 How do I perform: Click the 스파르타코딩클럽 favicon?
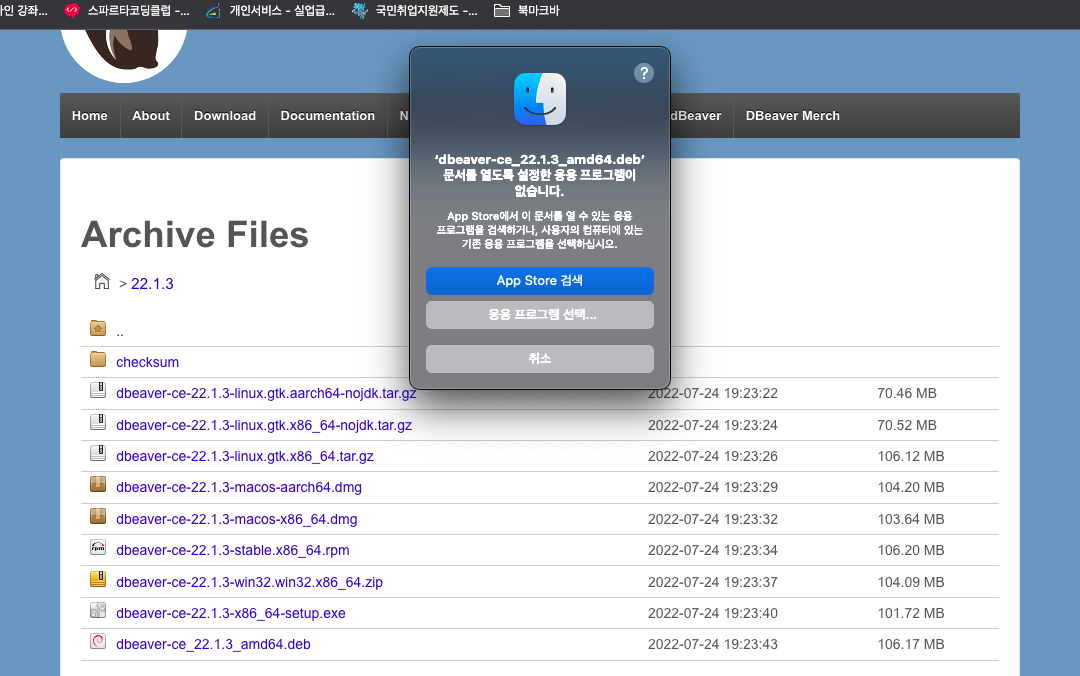[x=72, y=10]
